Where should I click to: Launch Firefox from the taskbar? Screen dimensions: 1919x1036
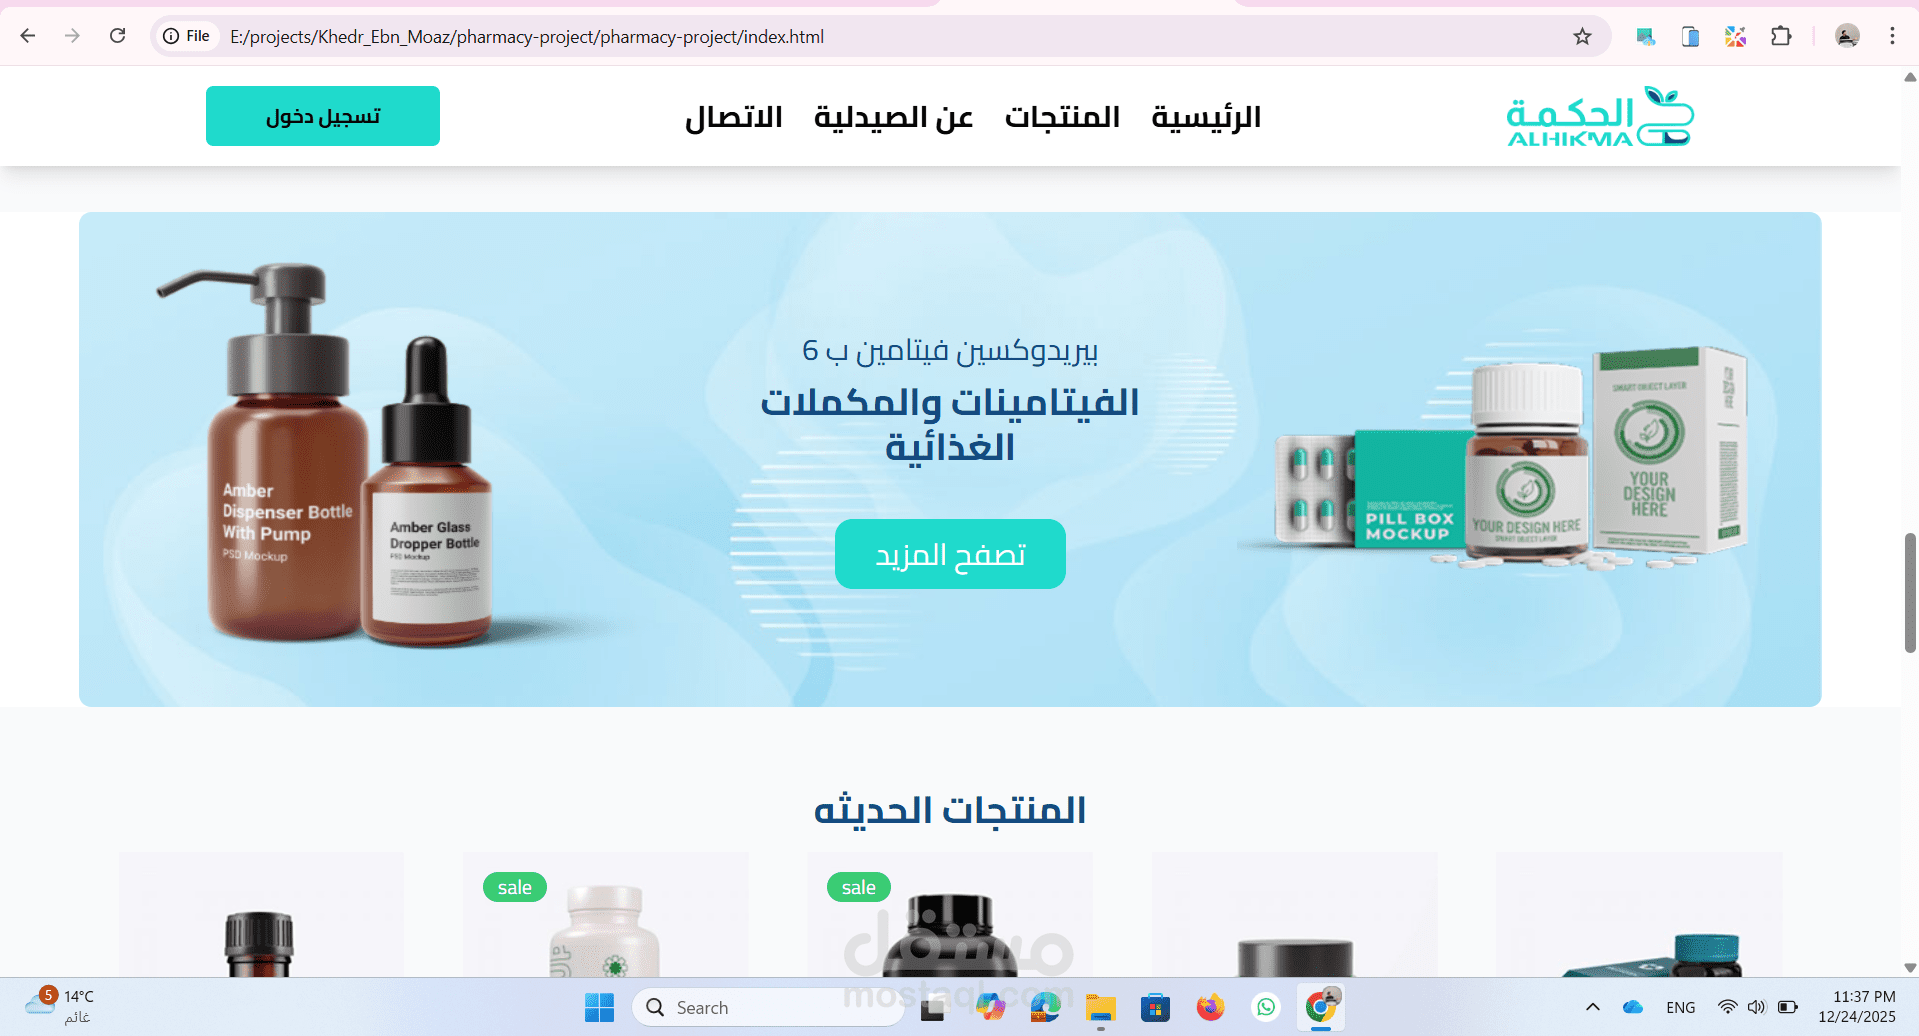(1210, 1007)
